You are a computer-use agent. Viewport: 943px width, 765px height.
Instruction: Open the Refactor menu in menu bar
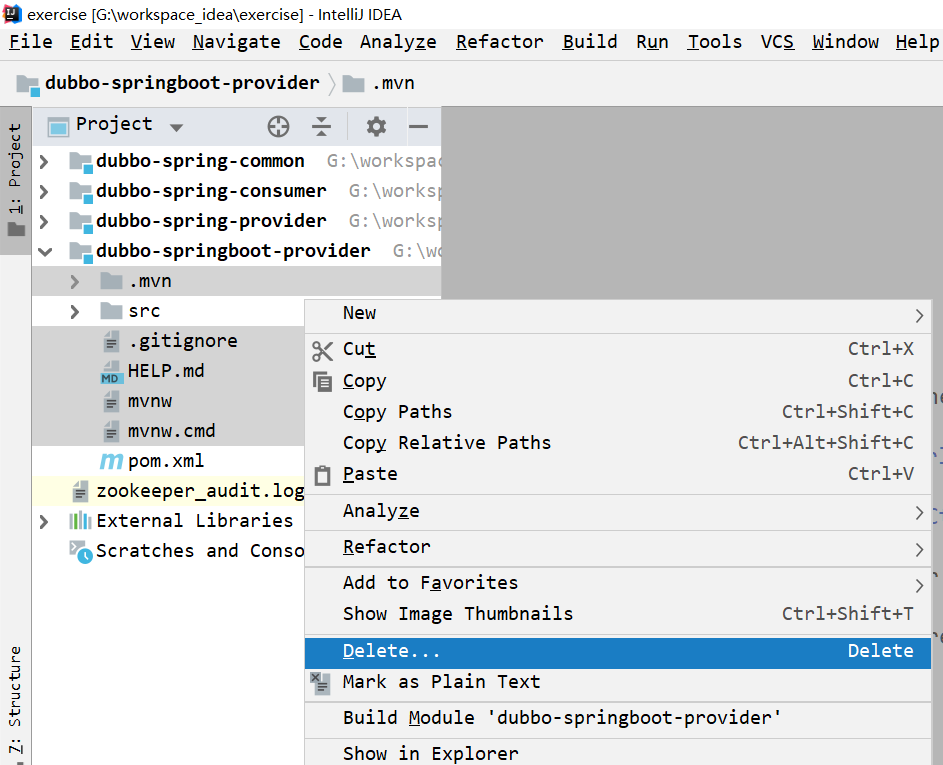[x=499, y=42]
